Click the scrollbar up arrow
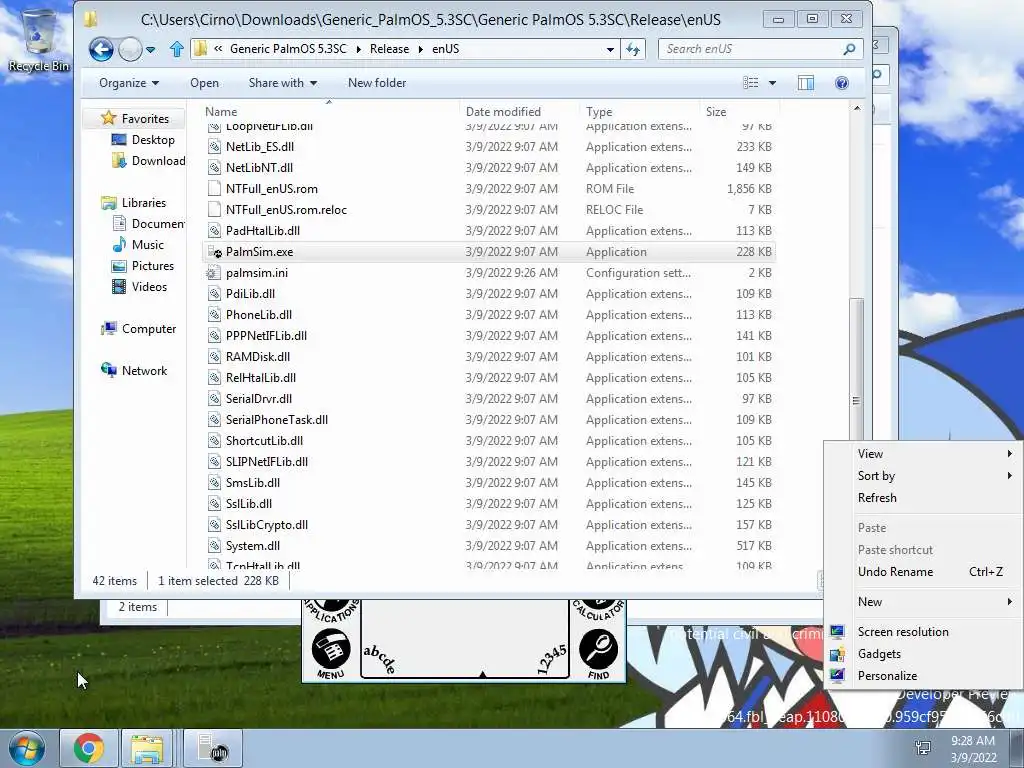The image size is (1024, 768). (x=856, y=108)
